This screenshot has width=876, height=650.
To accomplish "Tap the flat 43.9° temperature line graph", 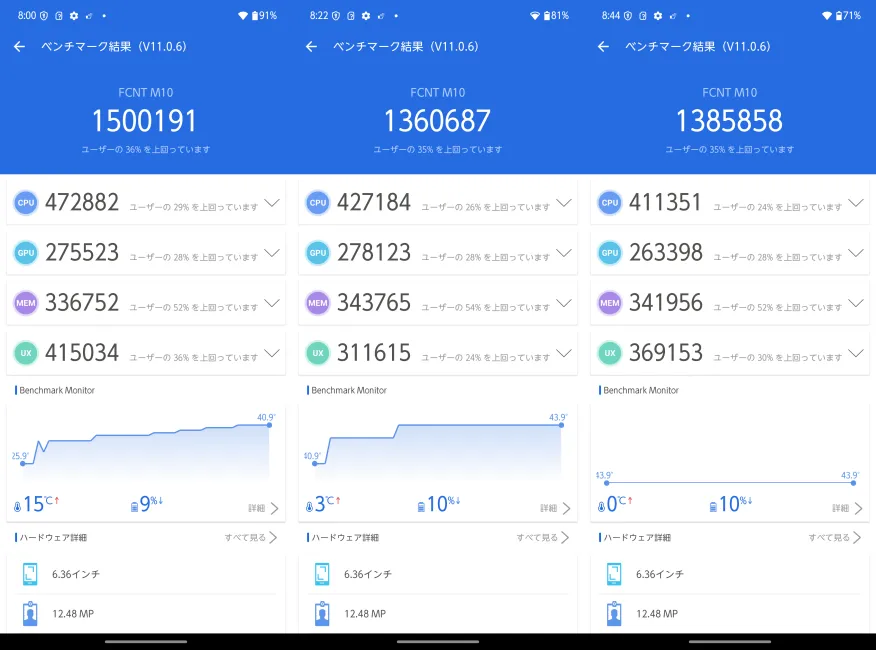I will (x=730, y=480).
